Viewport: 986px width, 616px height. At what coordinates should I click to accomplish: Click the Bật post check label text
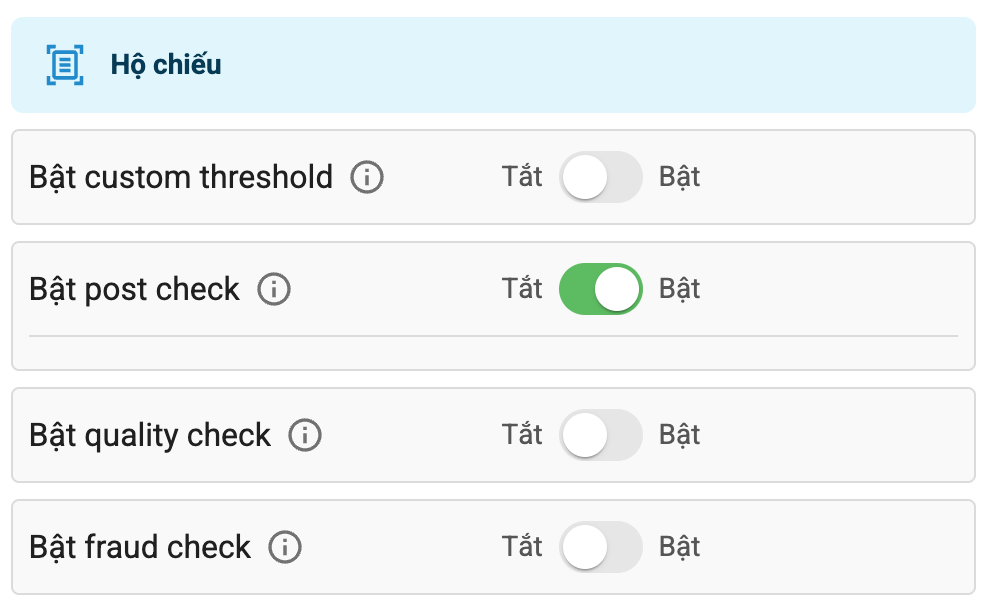click(135, 290)
